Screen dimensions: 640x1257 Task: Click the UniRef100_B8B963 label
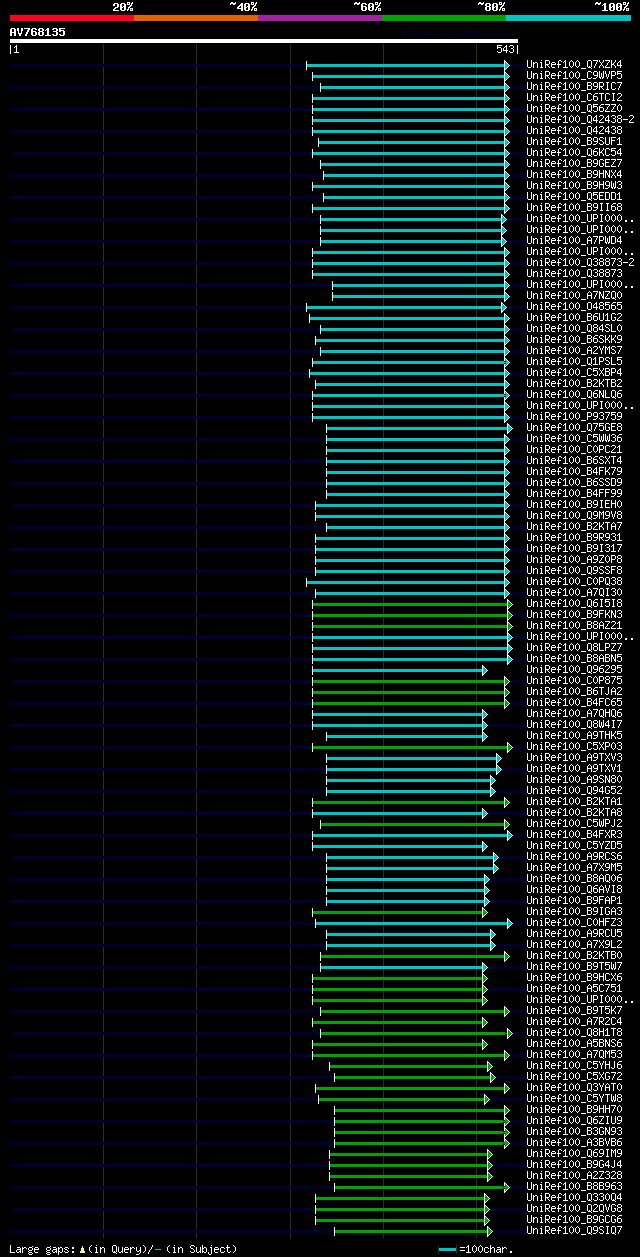[574, 1186]
